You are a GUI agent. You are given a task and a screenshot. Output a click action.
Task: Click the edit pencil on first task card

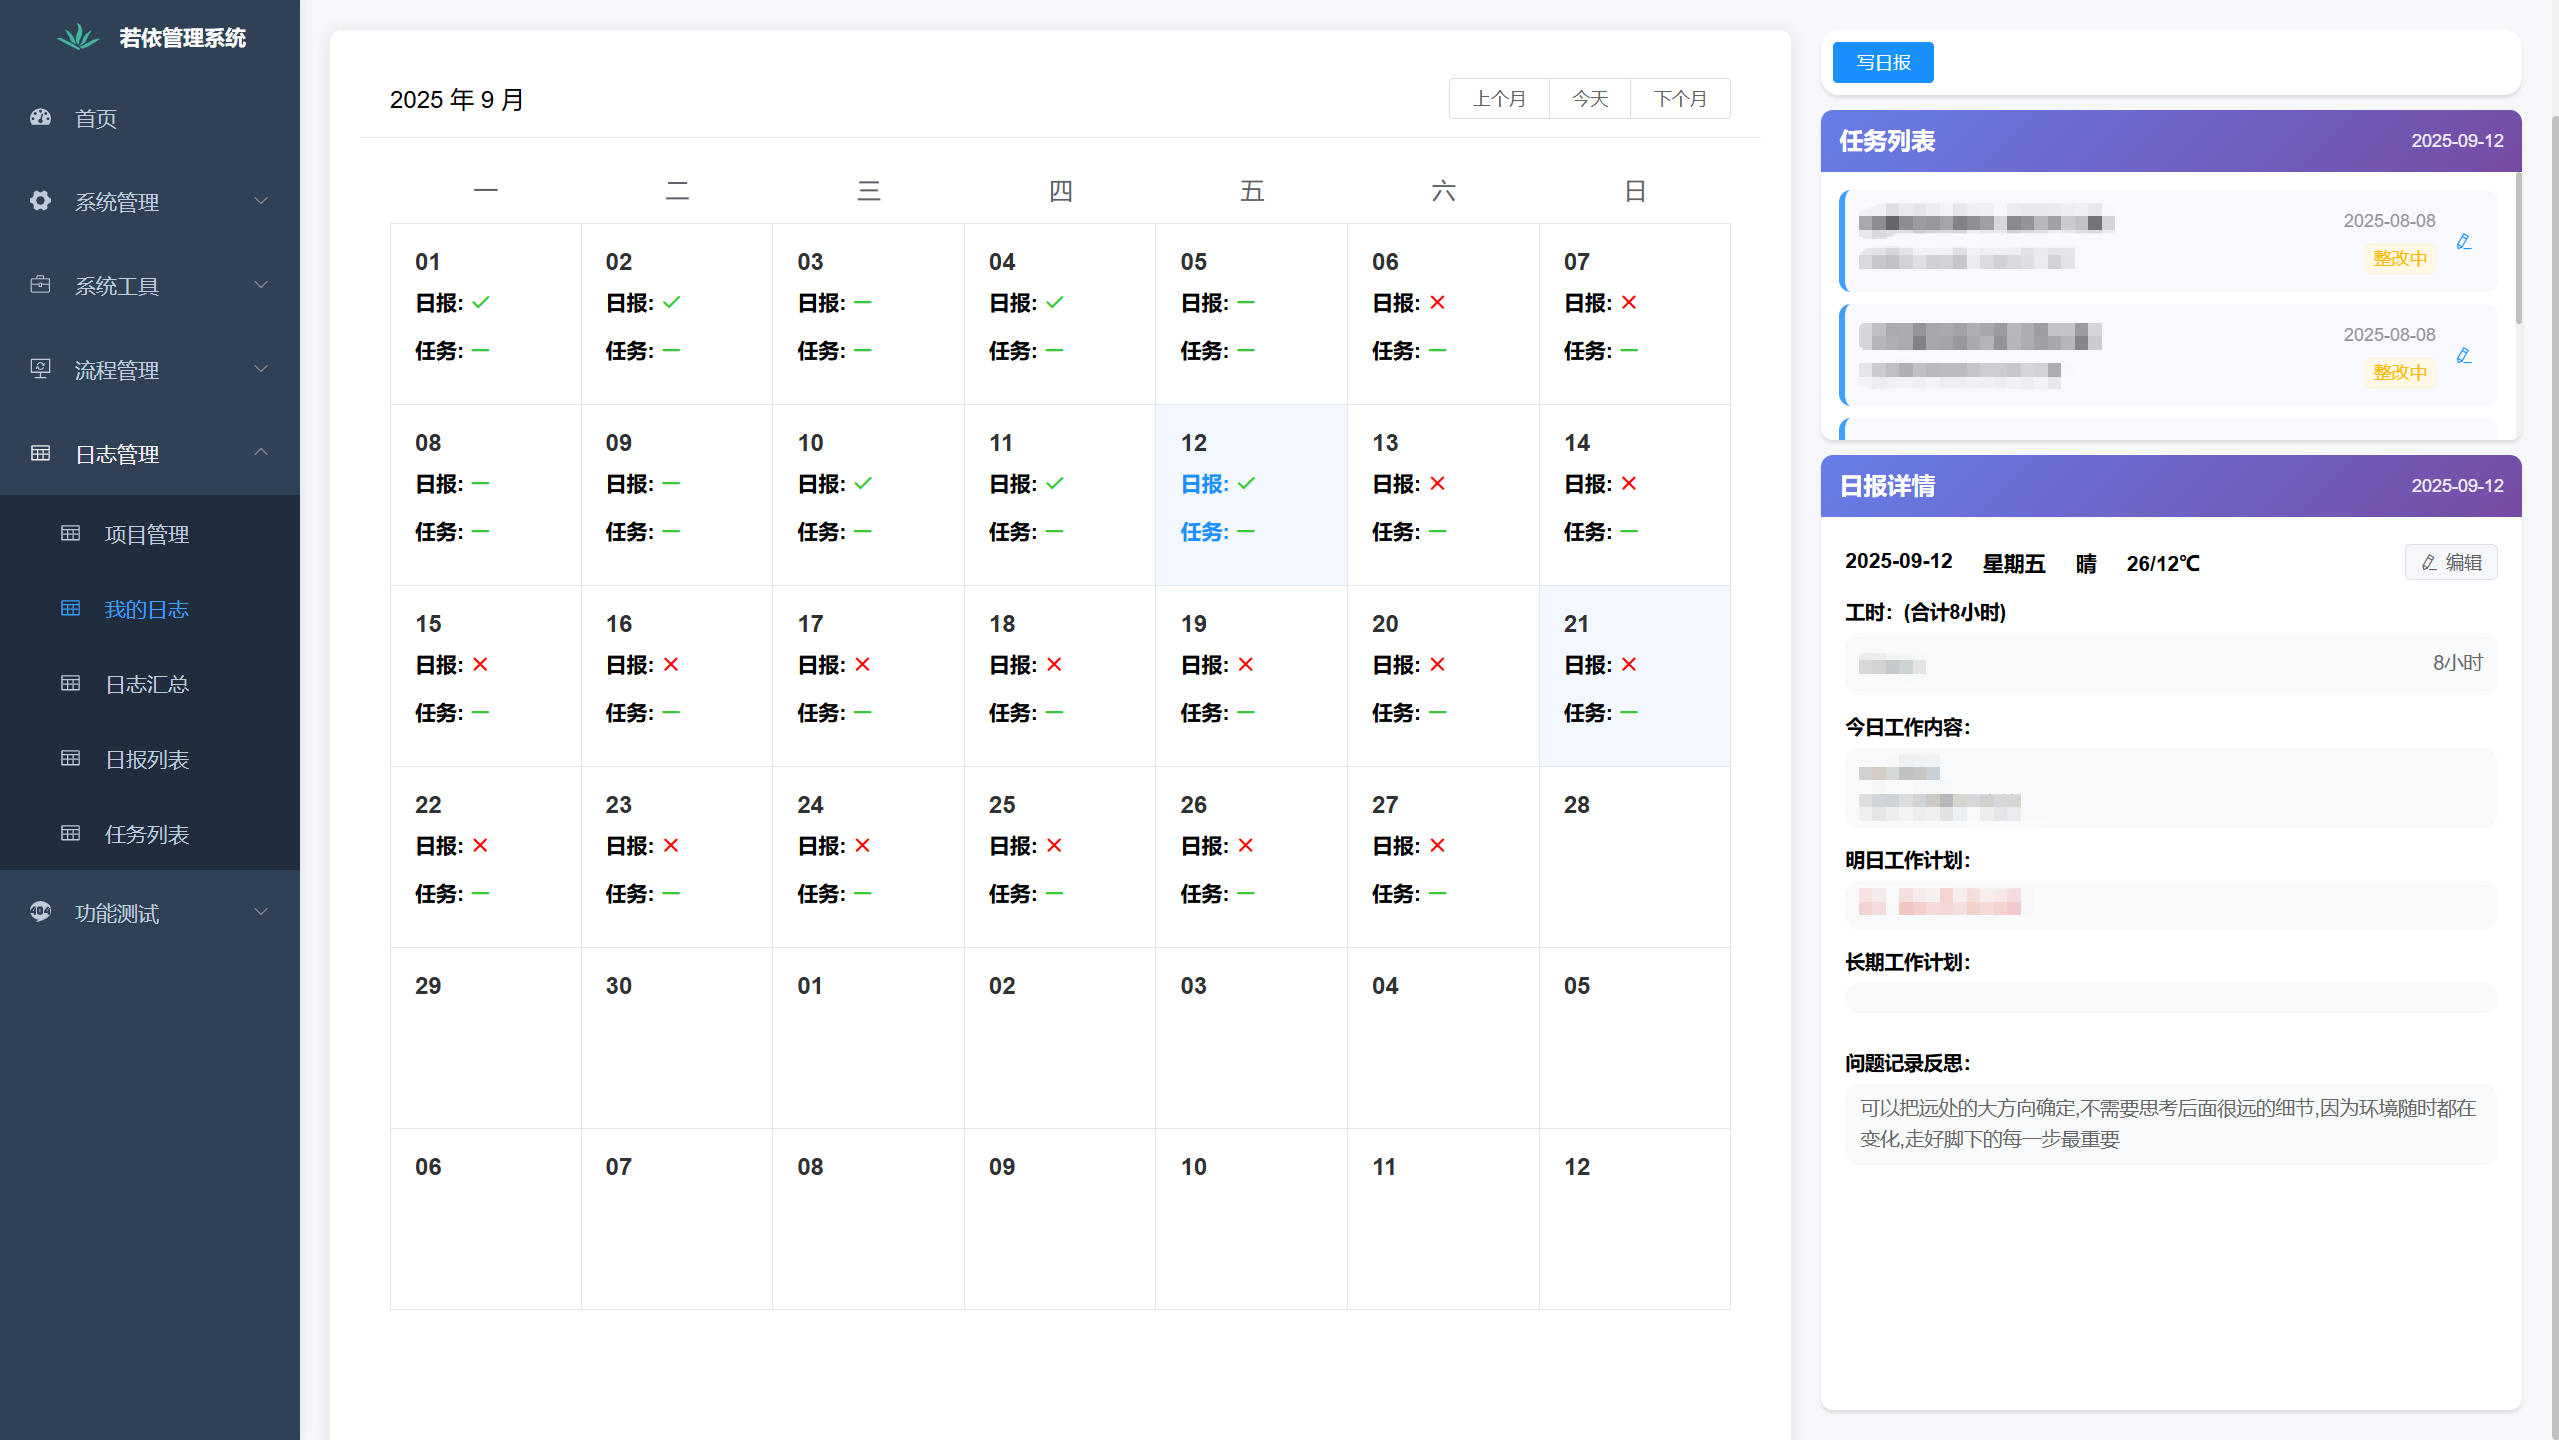click(x=2463, y=241)
